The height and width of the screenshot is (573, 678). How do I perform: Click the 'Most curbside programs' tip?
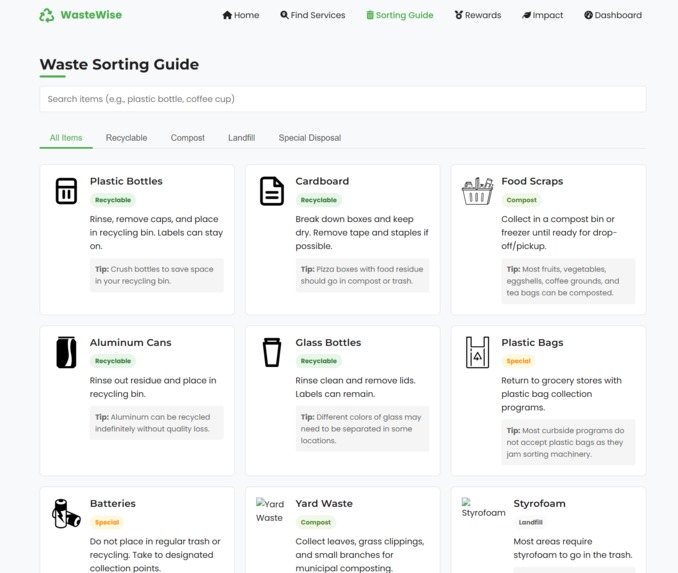(x=568, y=442)
